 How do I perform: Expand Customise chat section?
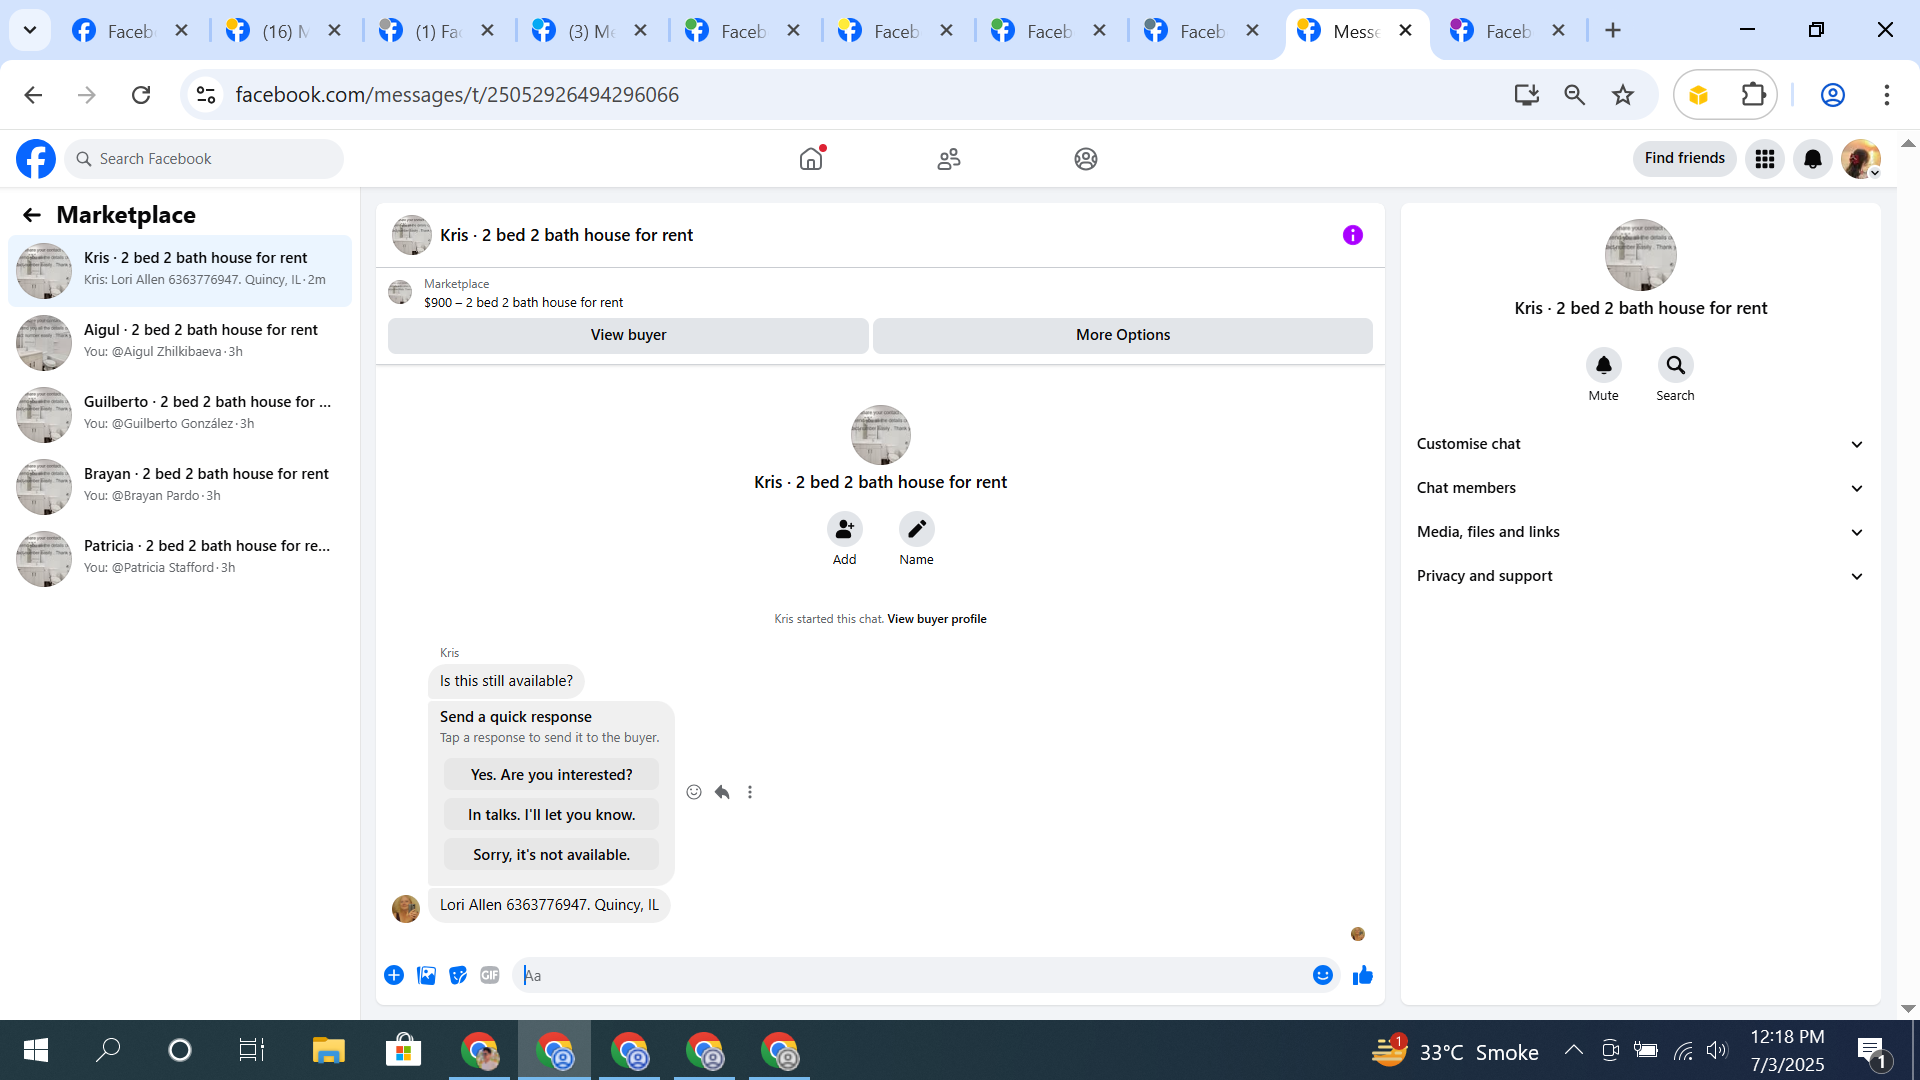[x=1640, y=444]
